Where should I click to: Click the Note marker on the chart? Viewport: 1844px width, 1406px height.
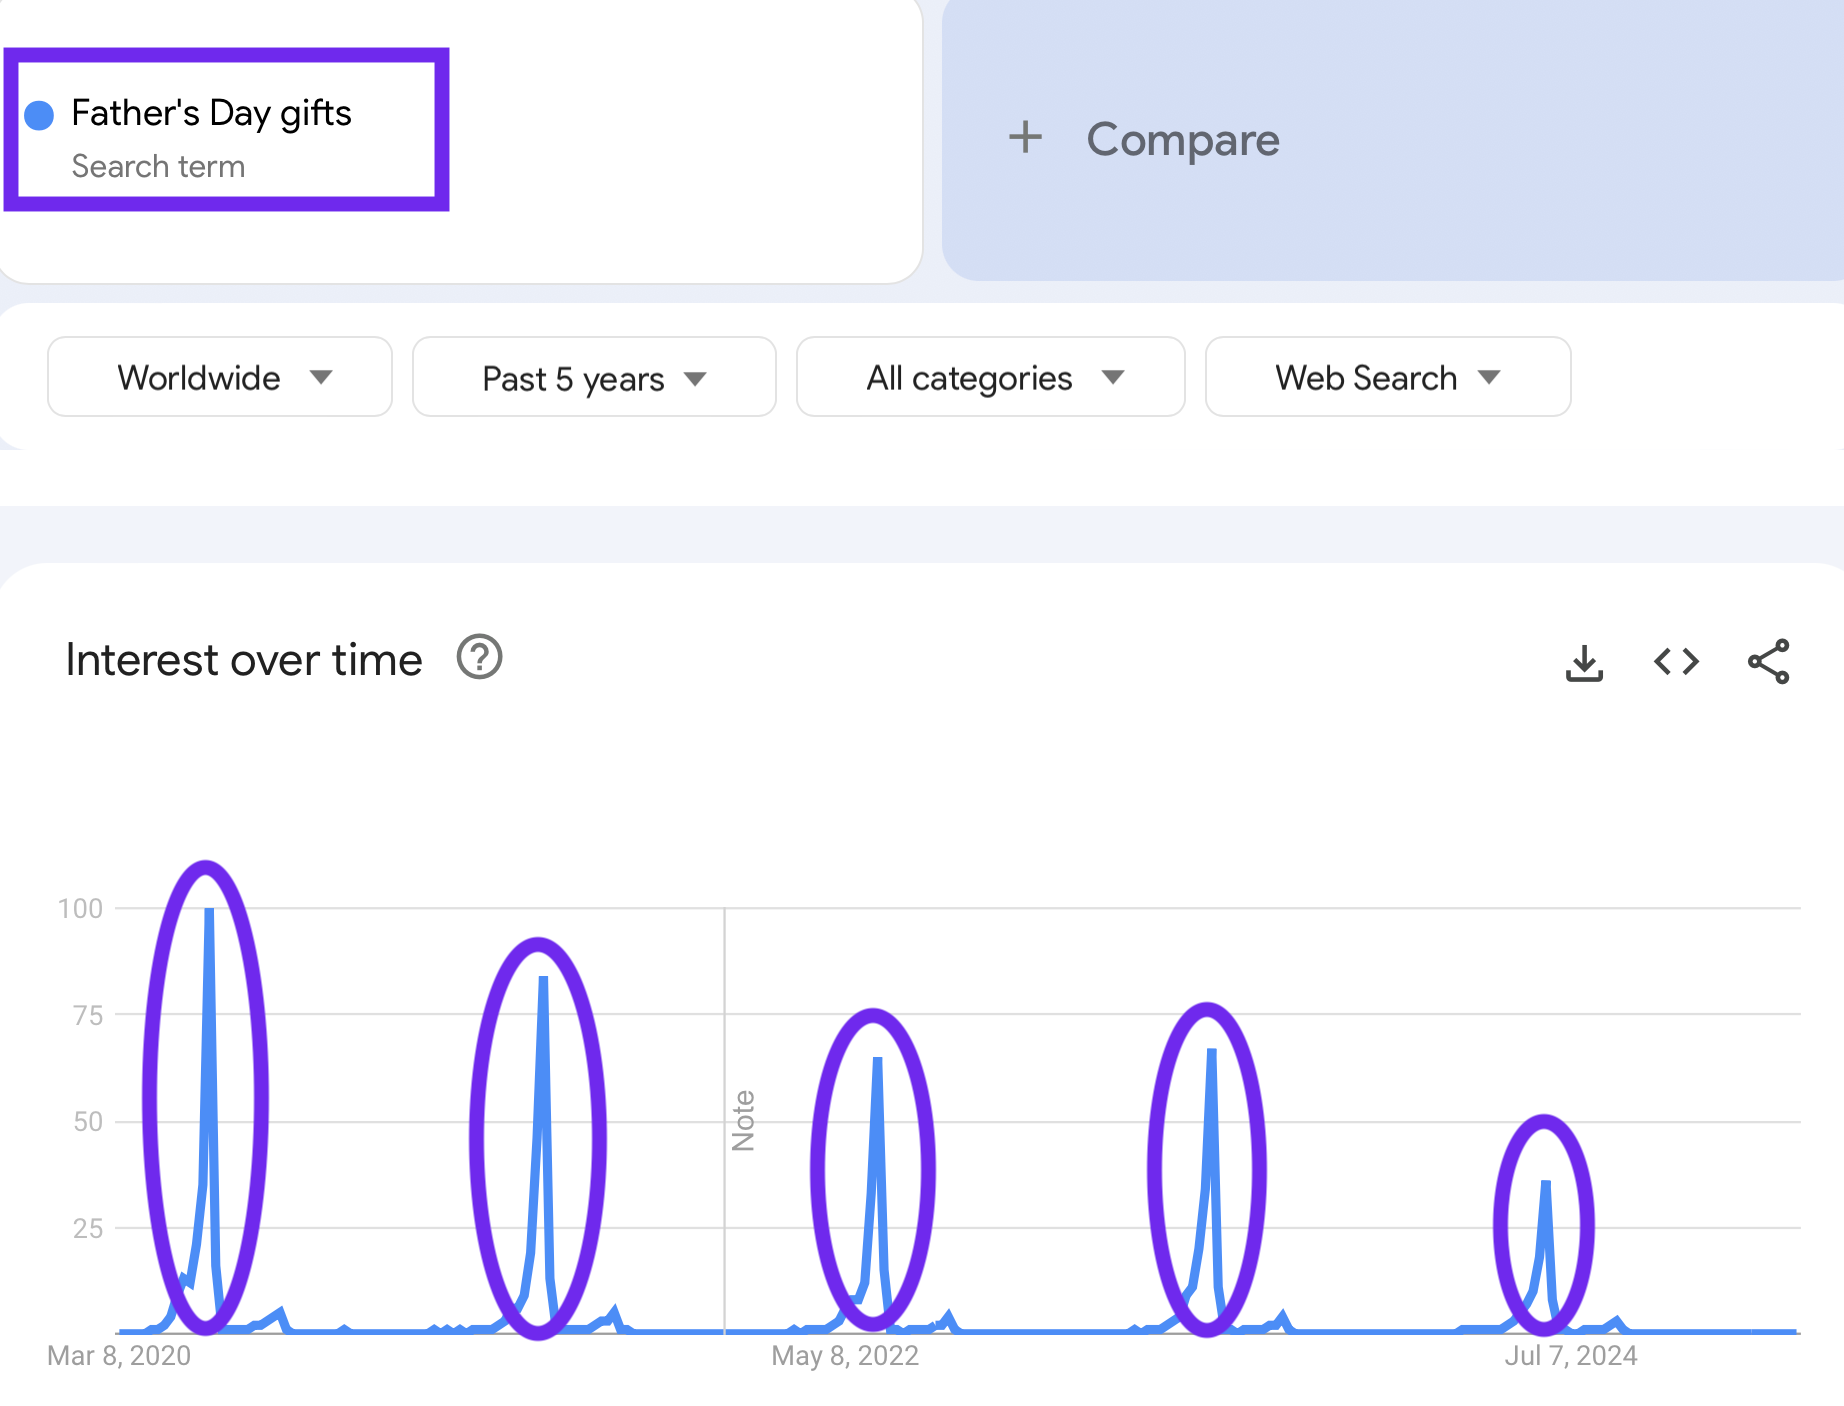[x=743, y=1120]
